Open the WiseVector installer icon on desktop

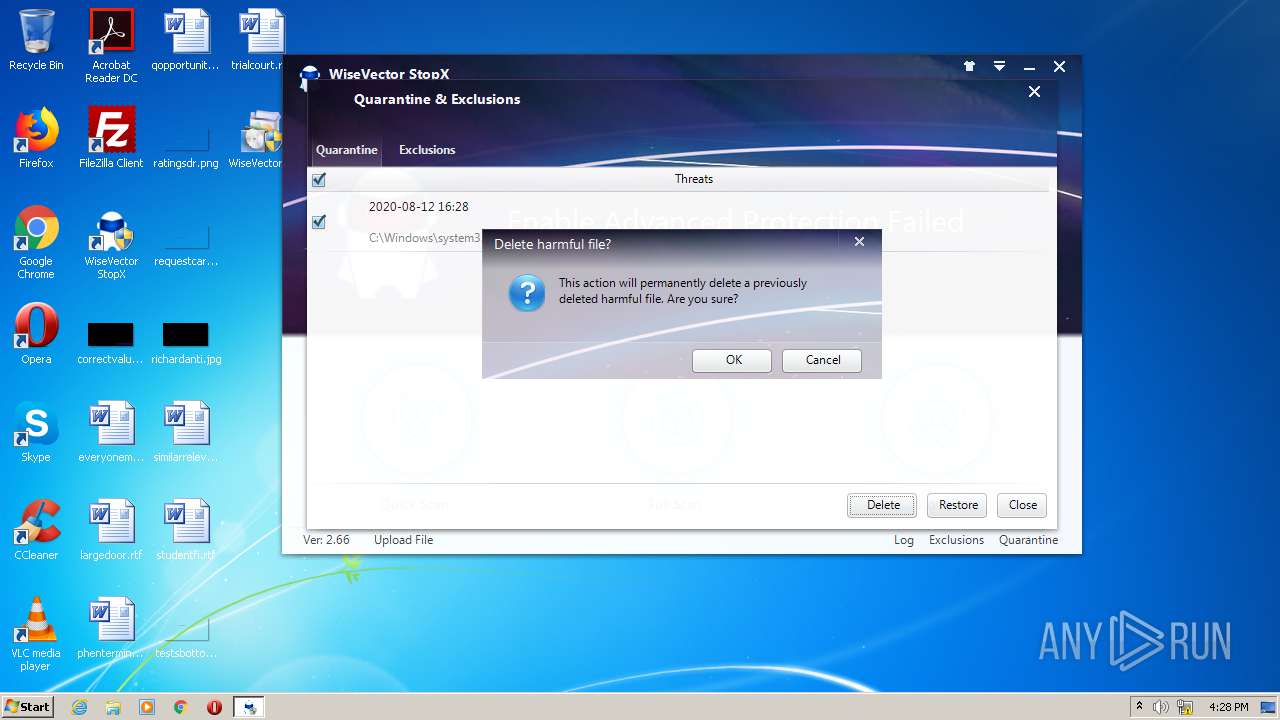(258, 138)
